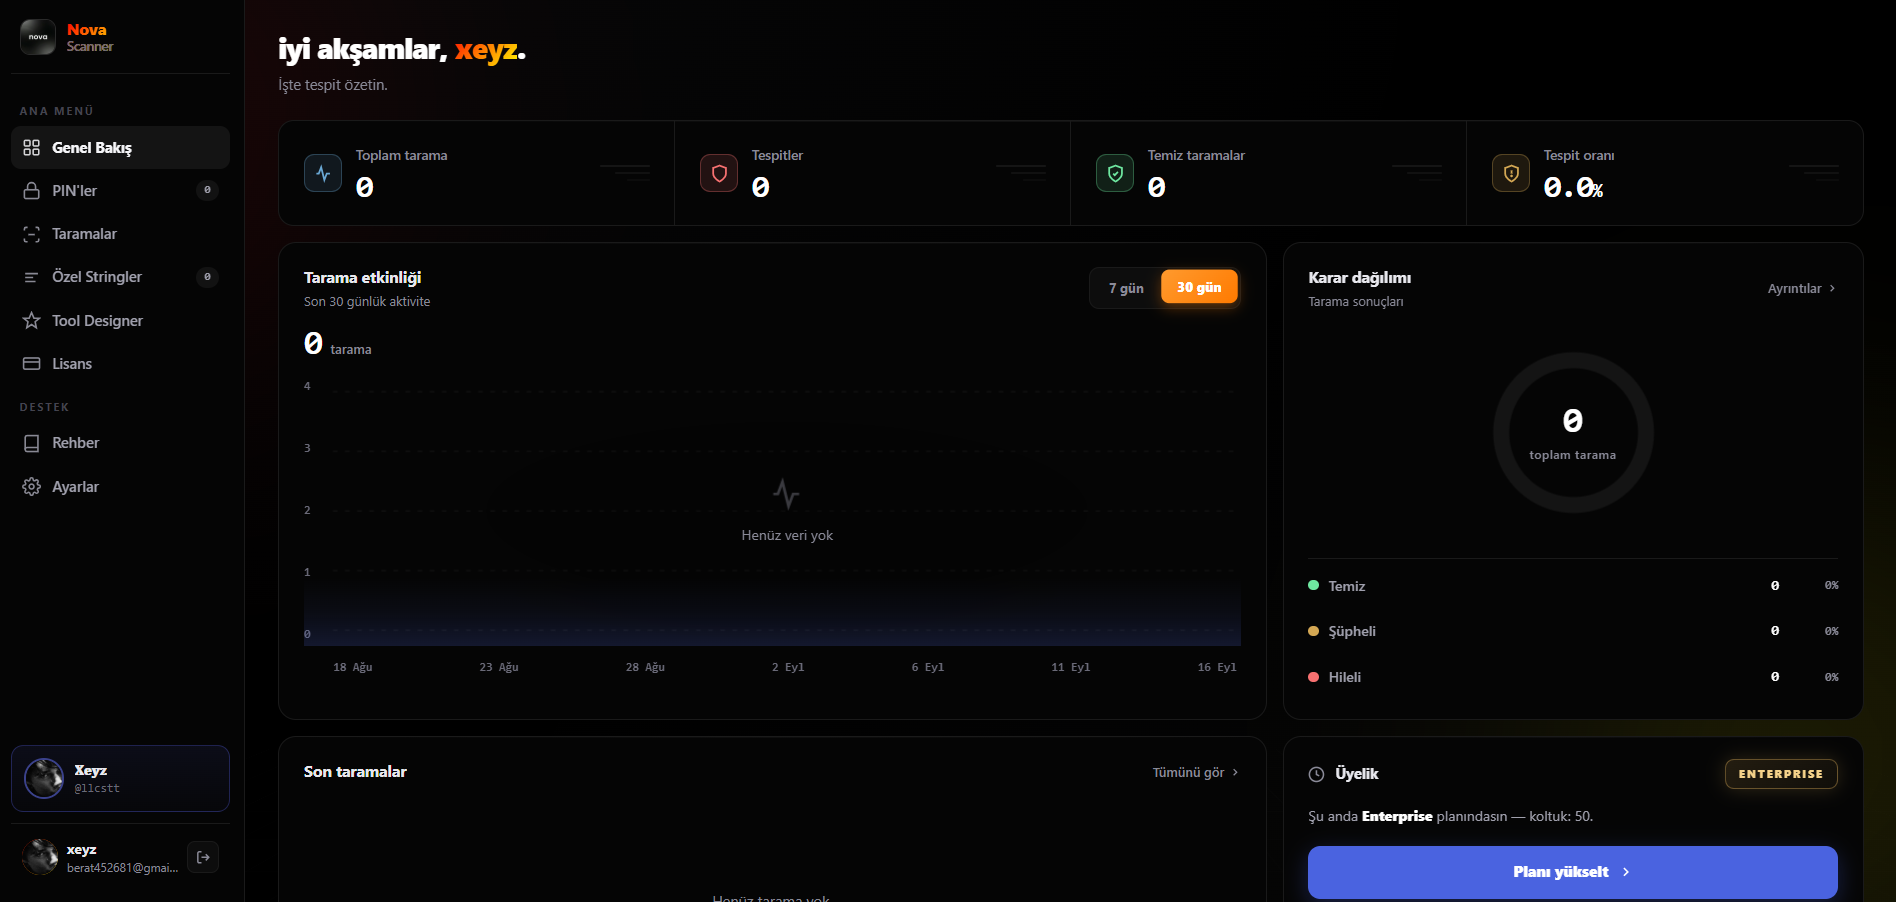
Task: Click the Özel Stringler lines icon
Action: pos(32,277)
